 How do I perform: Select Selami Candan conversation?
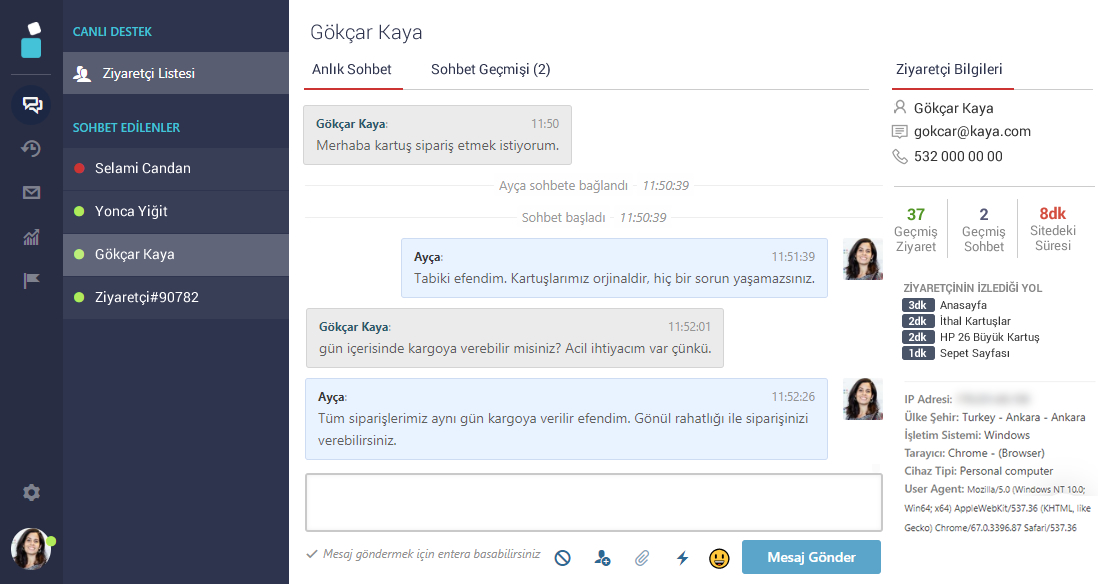click(142, 168)
